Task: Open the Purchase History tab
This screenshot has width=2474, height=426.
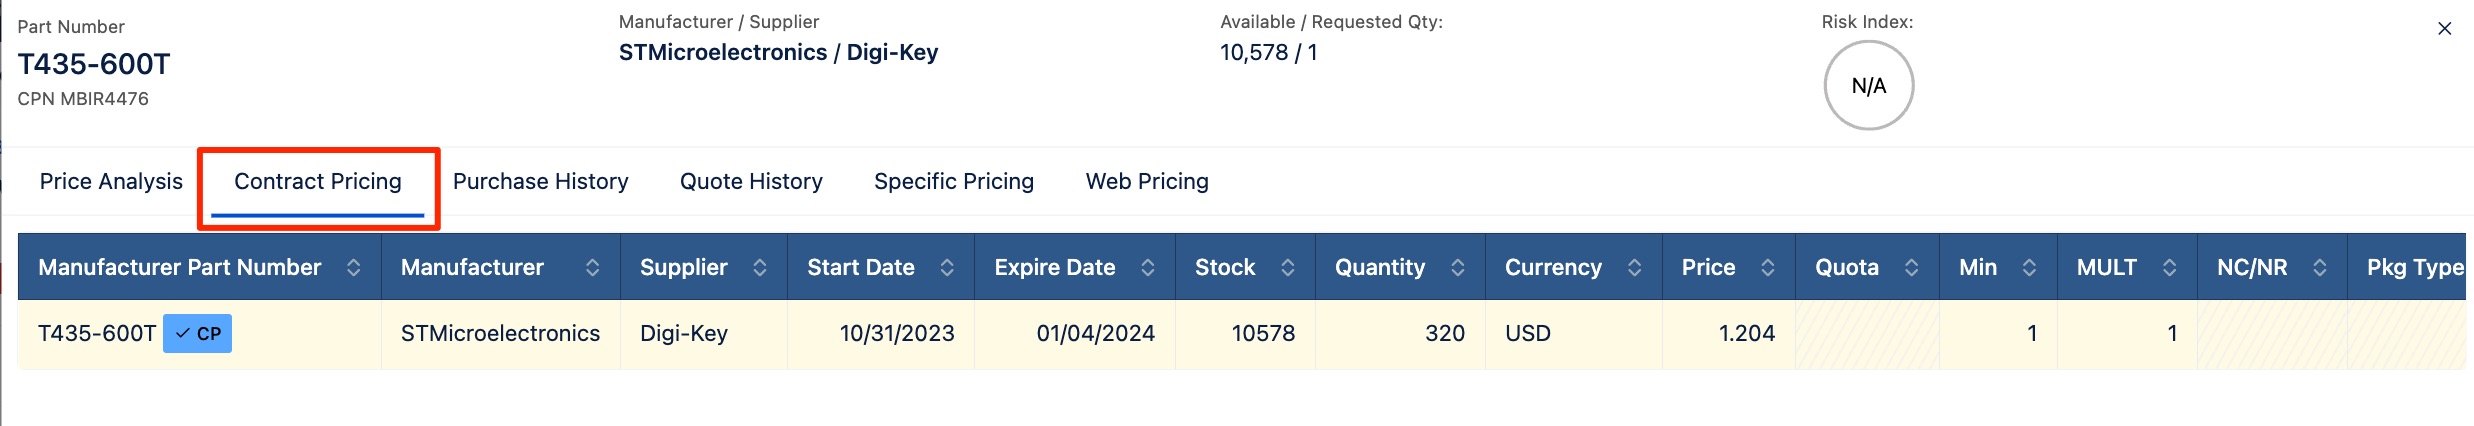Action: [540, 181]
